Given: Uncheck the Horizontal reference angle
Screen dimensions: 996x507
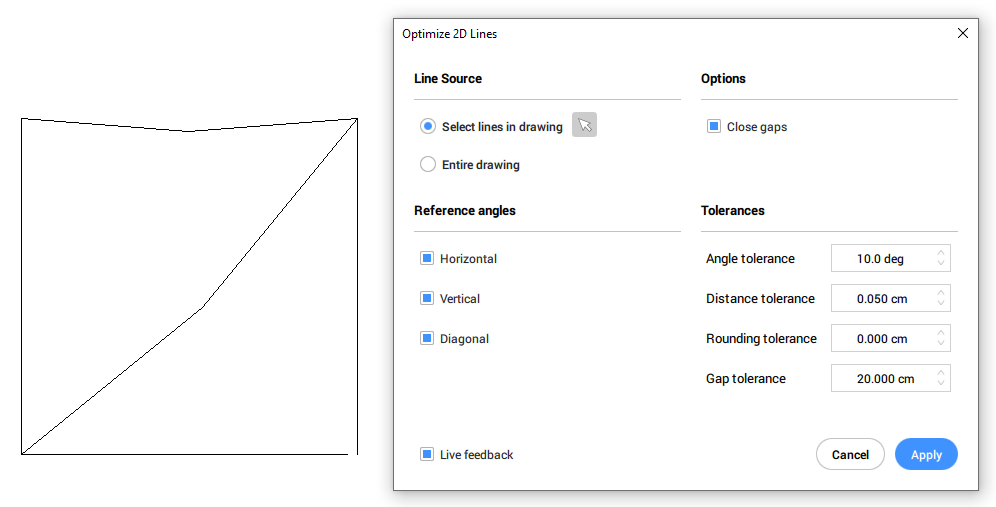Looking at the screenshot, I should point(427,259).
